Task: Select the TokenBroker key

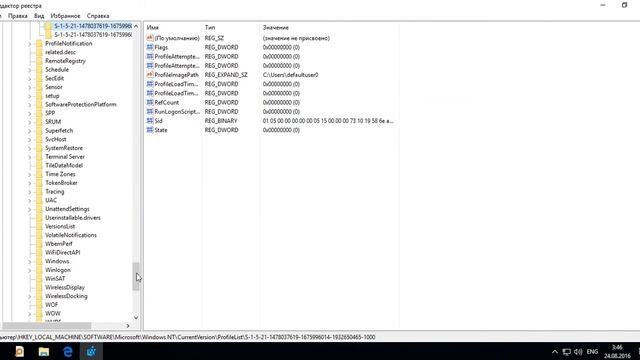Action: (61, 183)
